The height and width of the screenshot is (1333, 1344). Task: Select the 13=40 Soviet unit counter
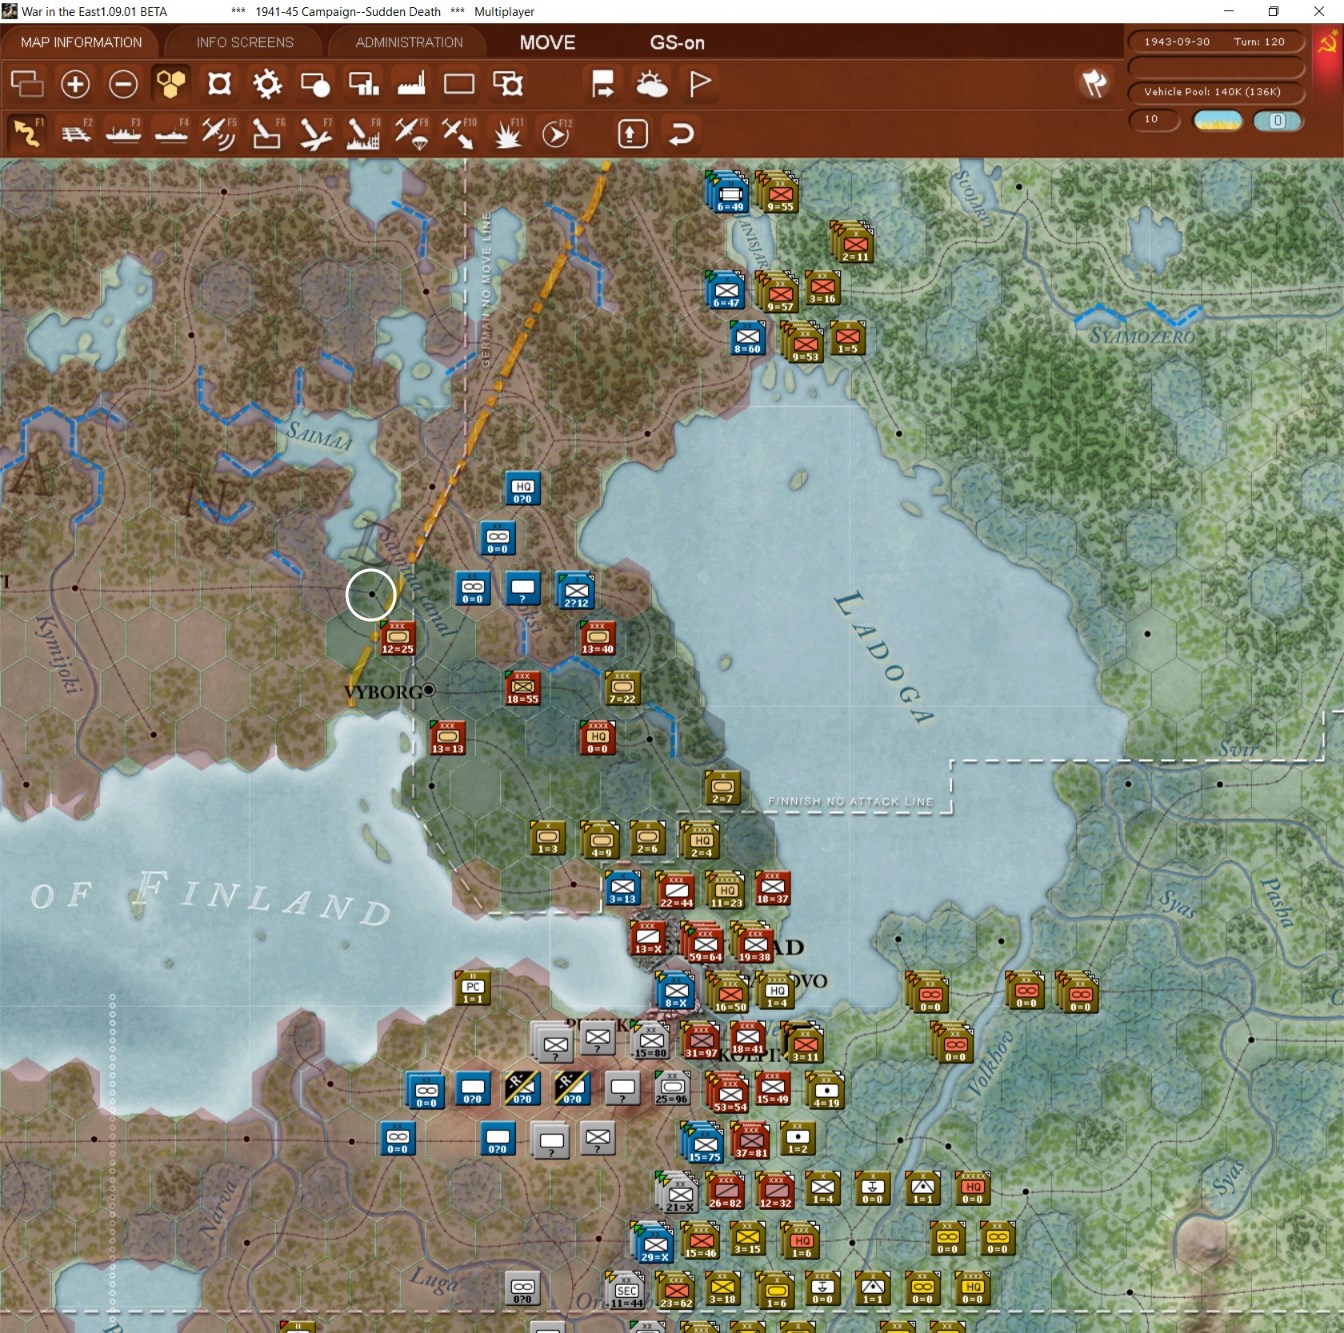pyautogui.click(x=597, y=637)
